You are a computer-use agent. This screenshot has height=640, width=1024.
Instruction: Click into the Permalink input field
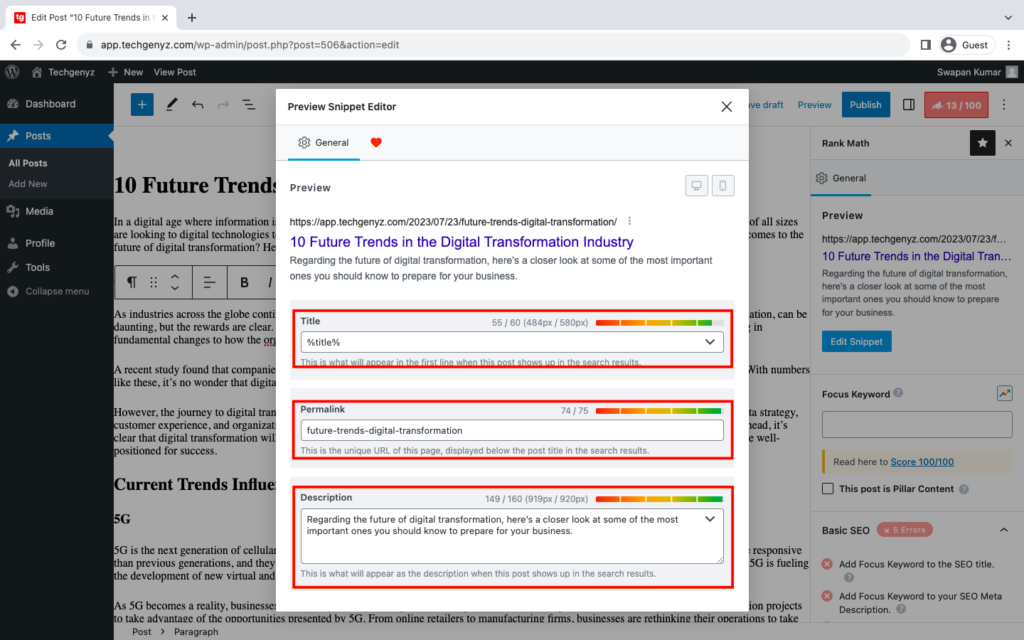512,430
